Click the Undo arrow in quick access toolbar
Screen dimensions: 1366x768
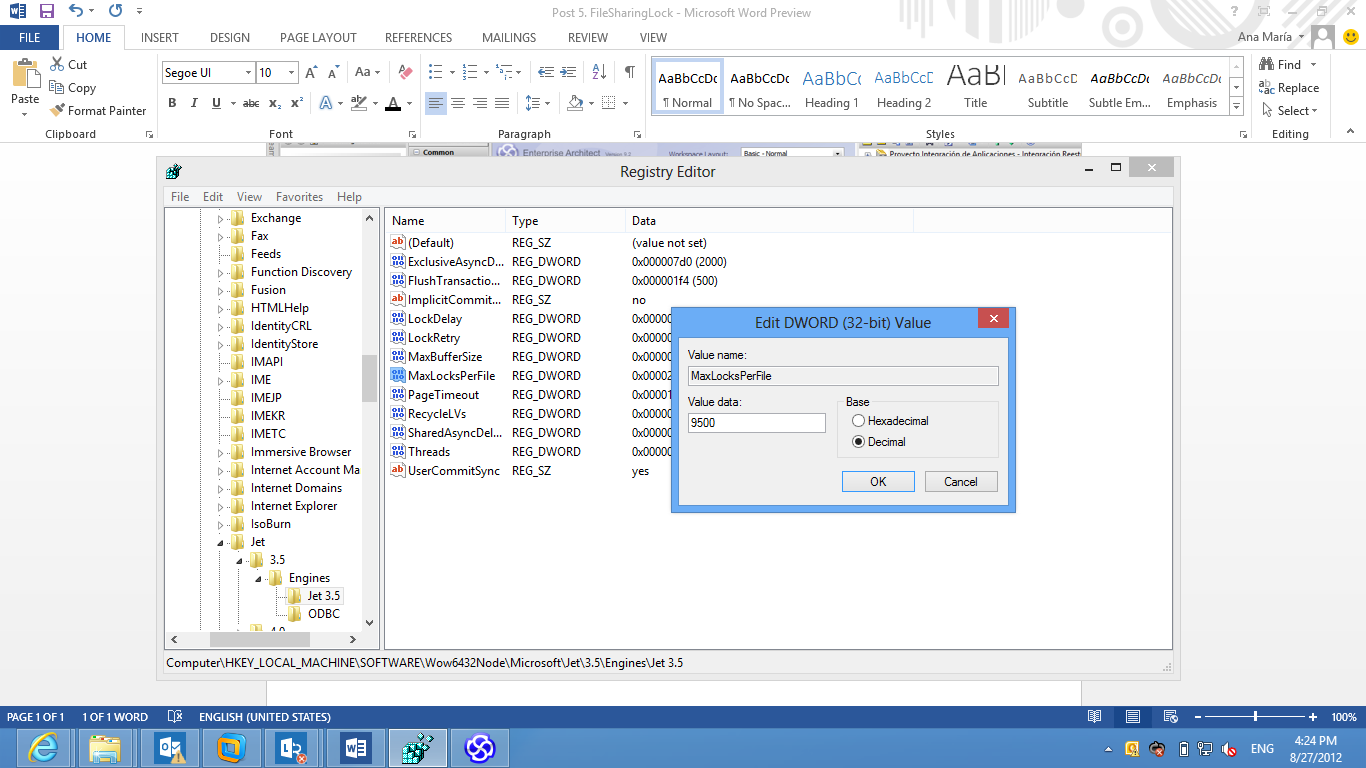point(76,12)
